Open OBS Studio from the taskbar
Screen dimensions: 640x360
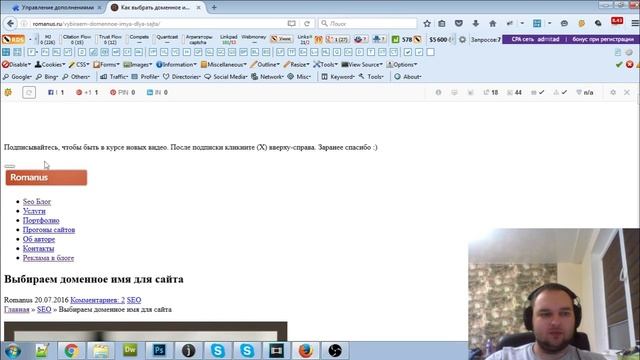(x=335, y=351)
